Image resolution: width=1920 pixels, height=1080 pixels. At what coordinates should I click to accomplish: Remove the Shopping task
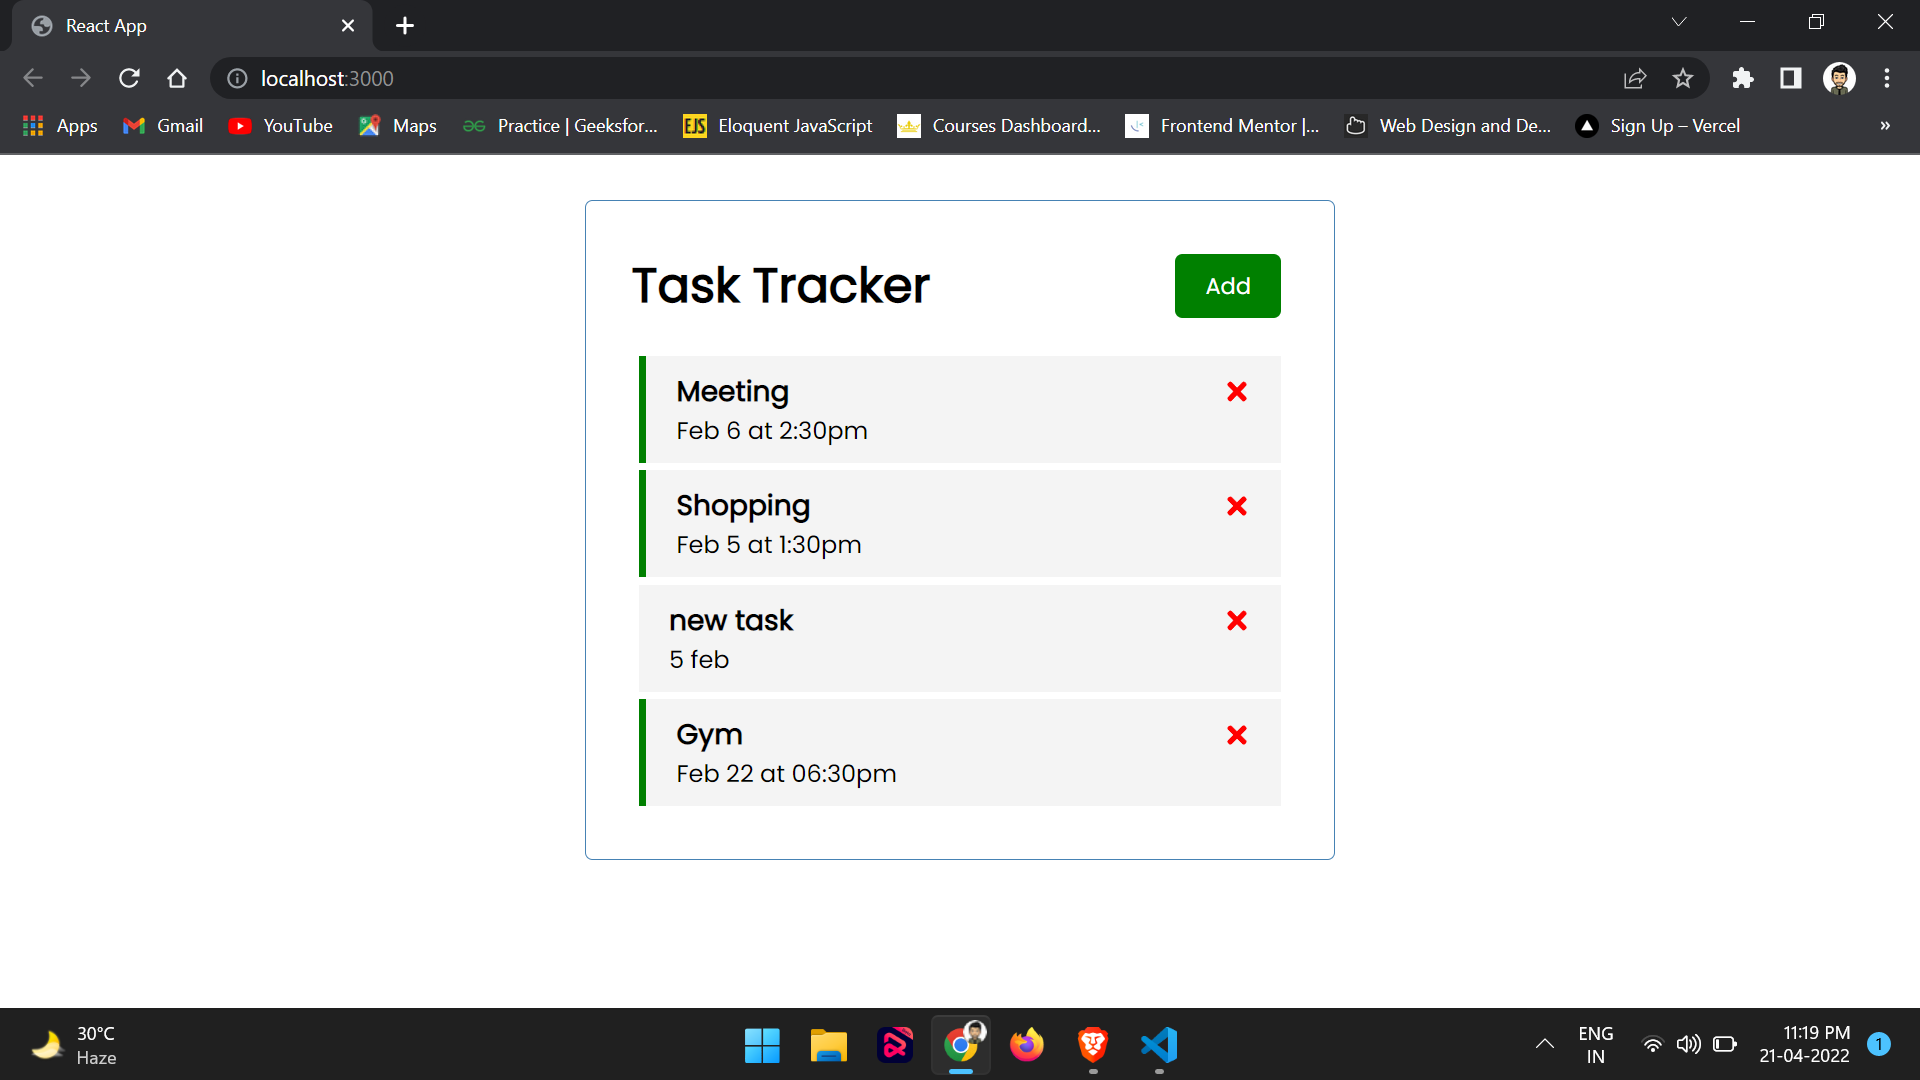1237,506
